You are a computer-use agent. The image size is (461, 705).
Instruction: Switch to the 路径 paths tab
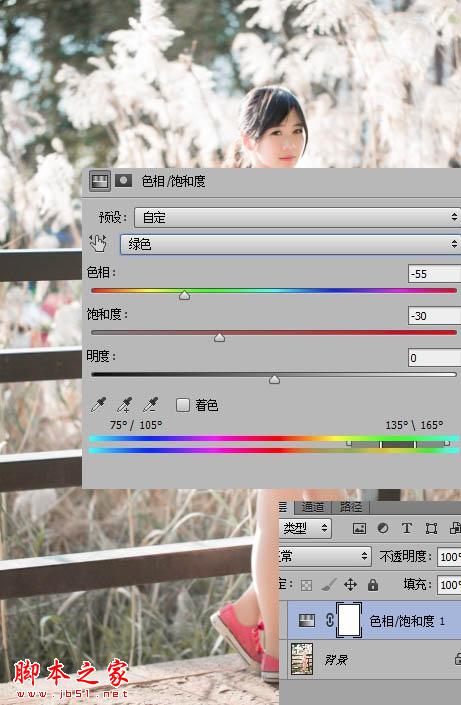350,507
